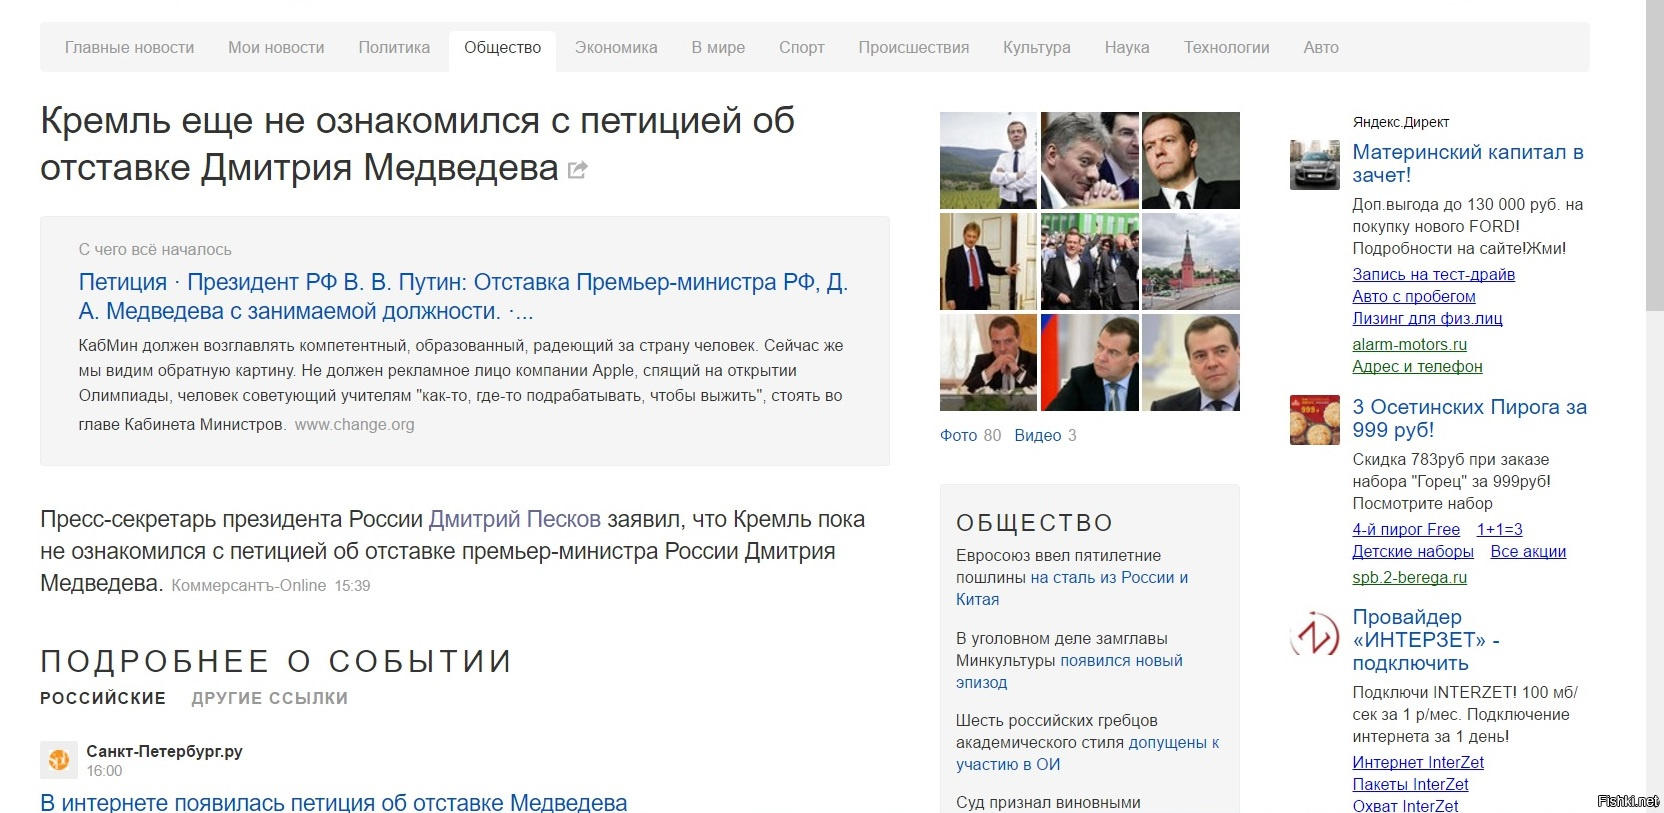Select the Российские sources tab
1664x813 pixels.
click(103, 698)
